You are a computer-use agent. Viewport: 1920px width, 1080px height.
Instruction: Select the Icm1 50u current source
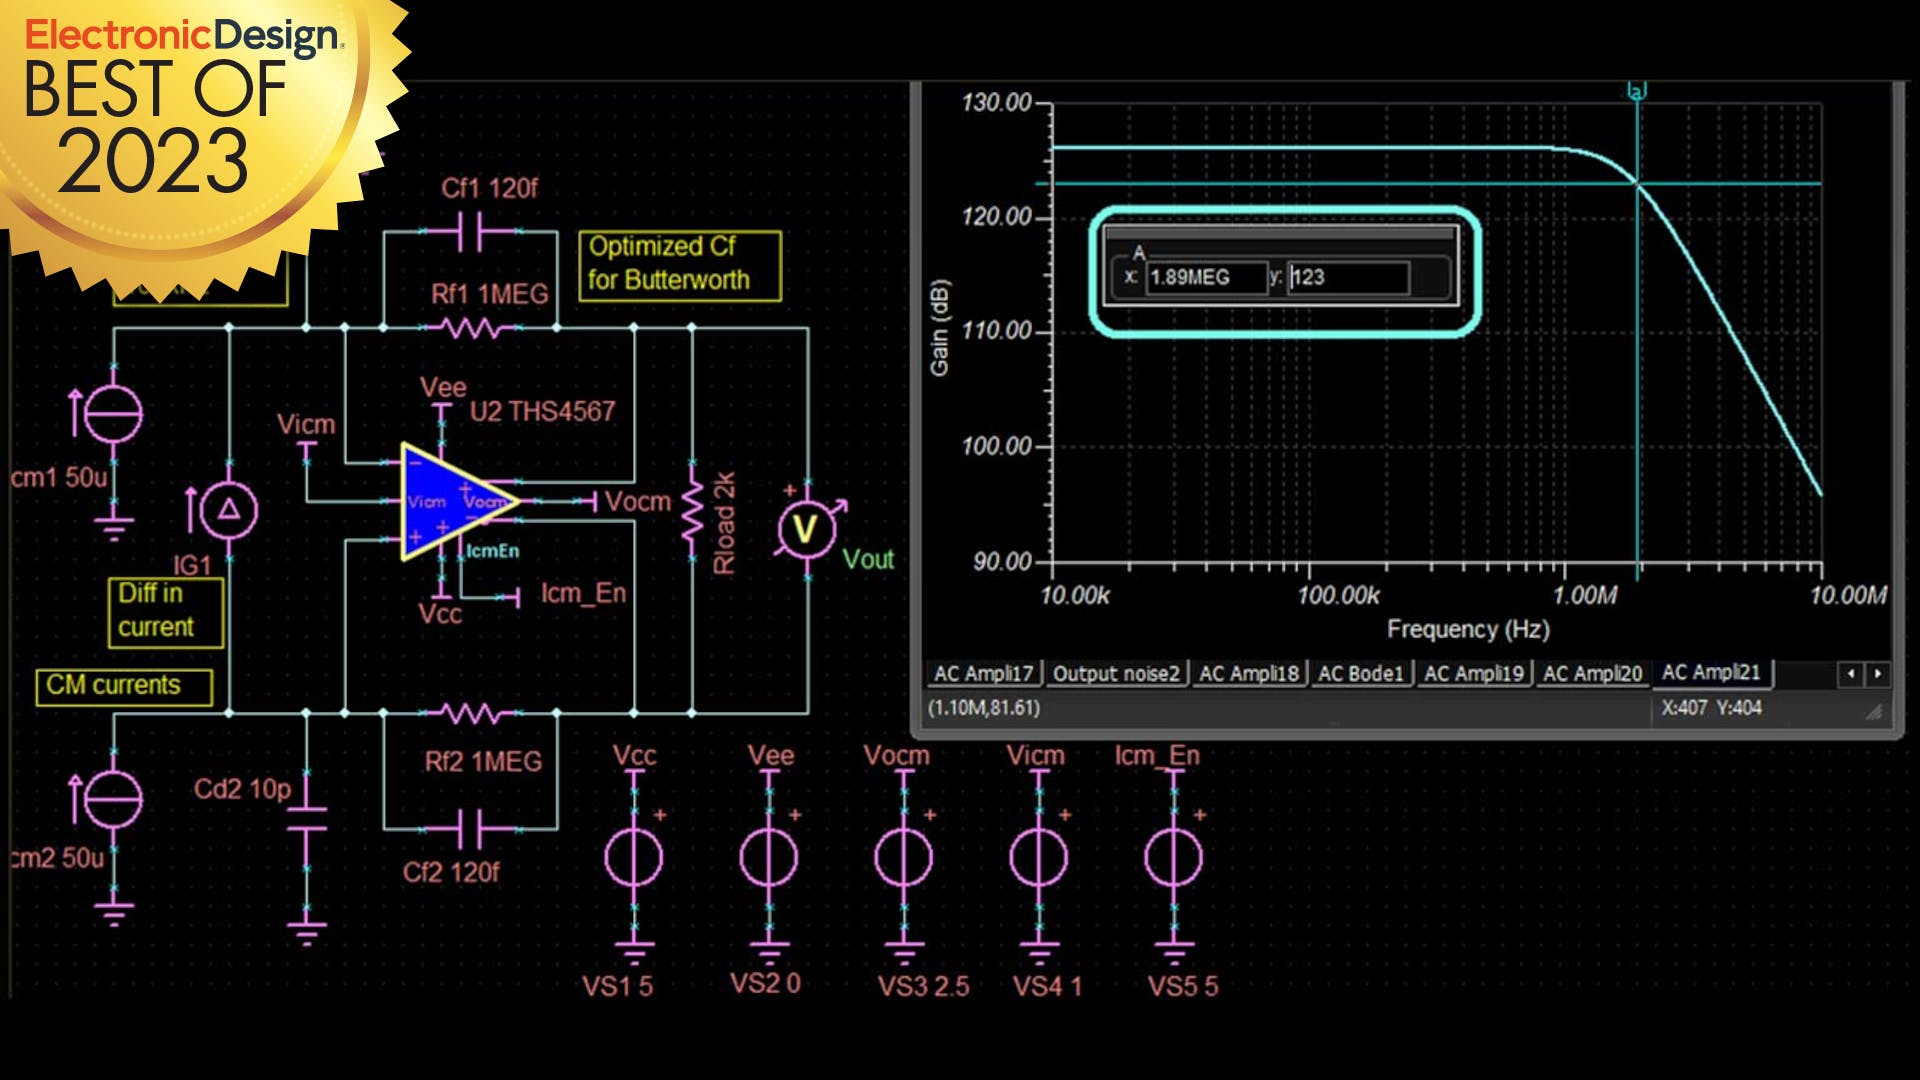(x=113, y=415)
